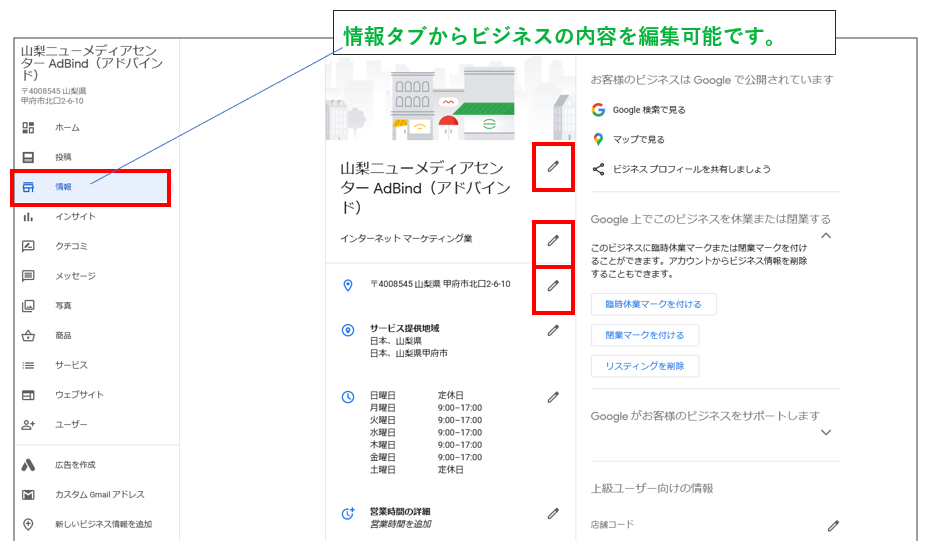Click the Products (商品) basket icon
926x541 pixels.
click(28, 335)
